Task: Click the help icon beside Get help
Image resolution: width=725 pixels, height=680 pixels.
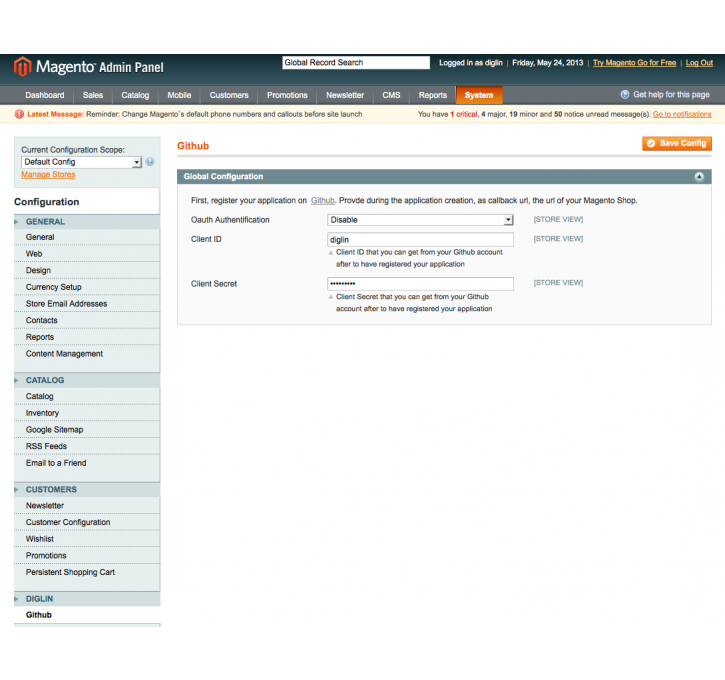Action: click(625, 95)
